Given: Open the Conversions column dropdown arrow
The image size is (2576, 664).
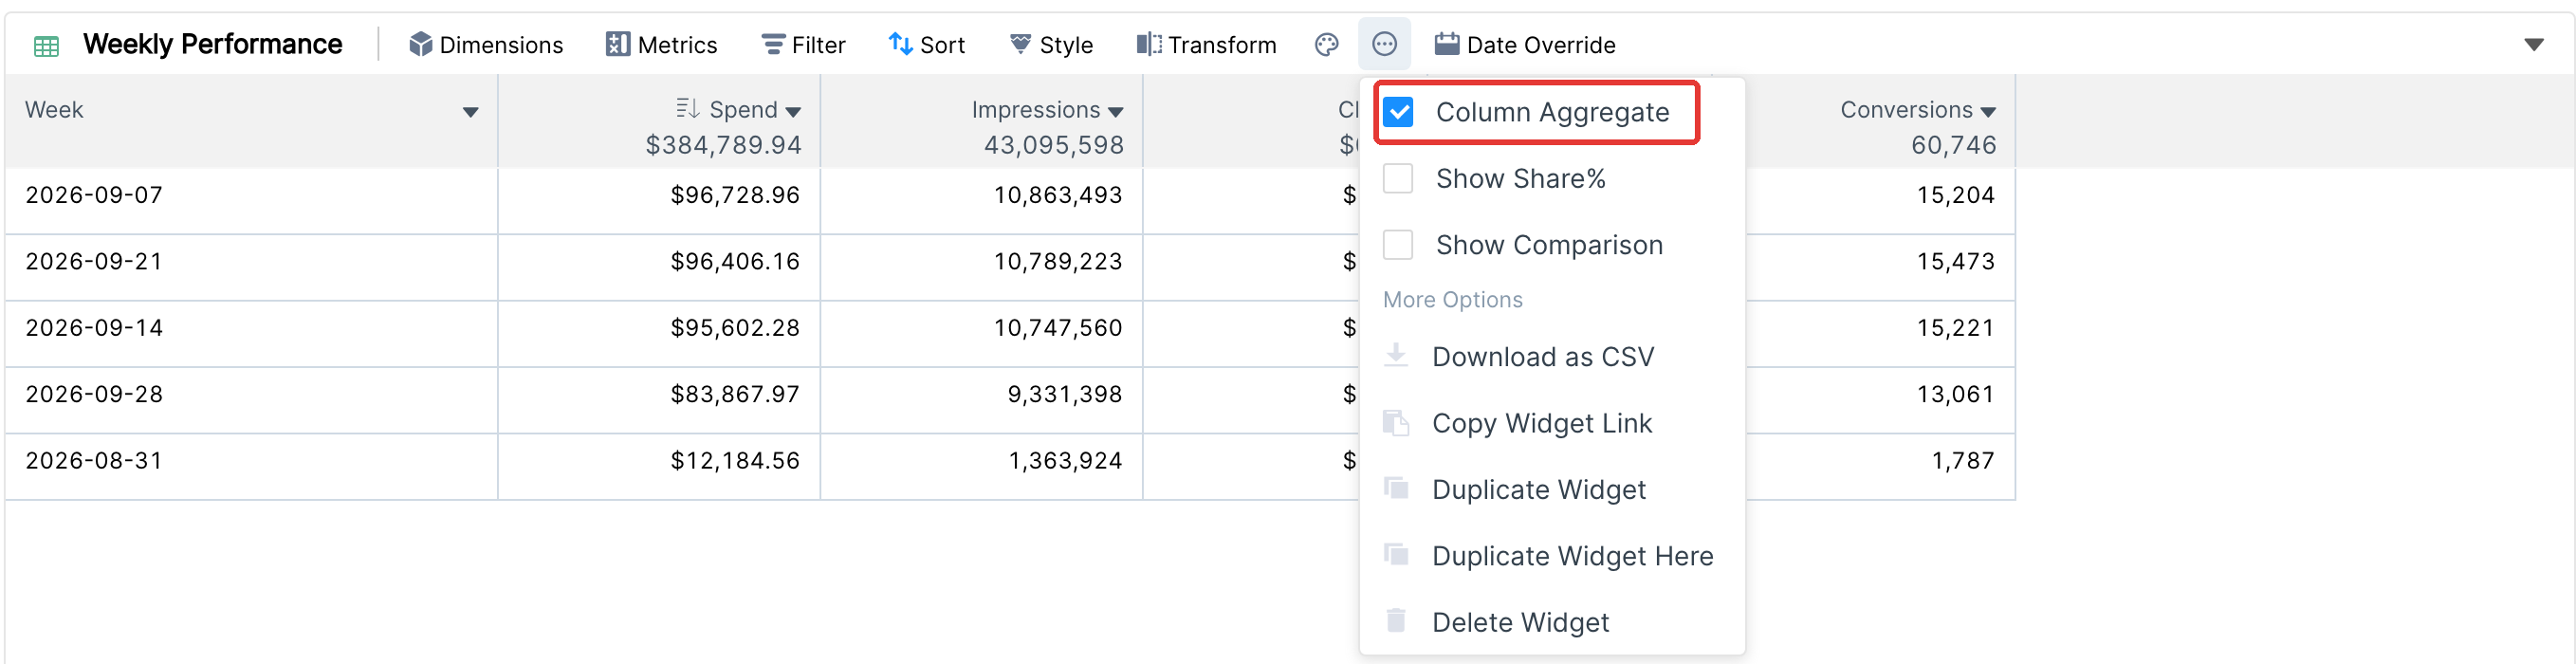Looking at the screenshot, I should coord(1988,112).
